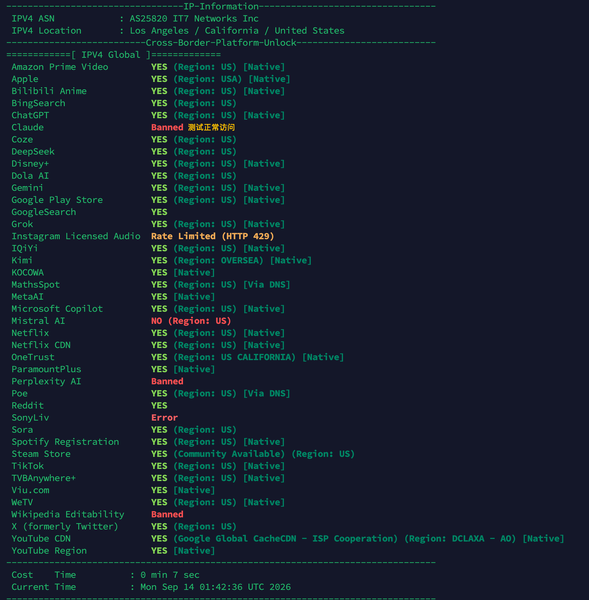
Task: Click the Claude Banned status text
Action: click(x=167, y=127)
